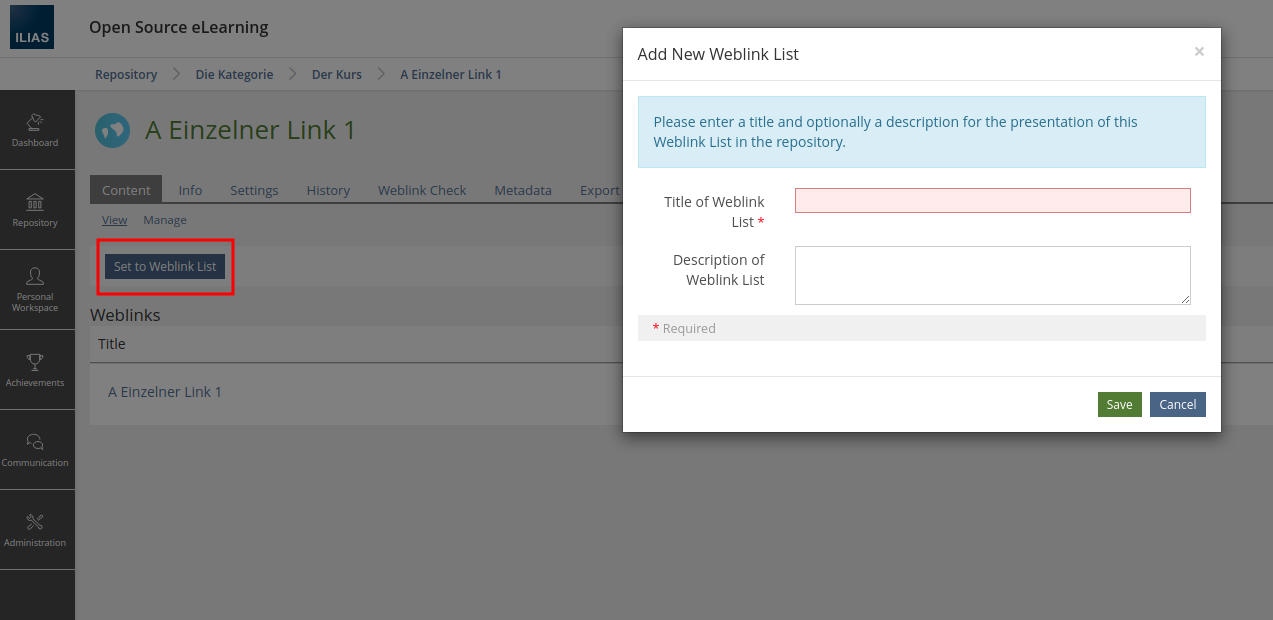Click the Set to Weblink List button

pyautogui.click(x=165, y=267)
